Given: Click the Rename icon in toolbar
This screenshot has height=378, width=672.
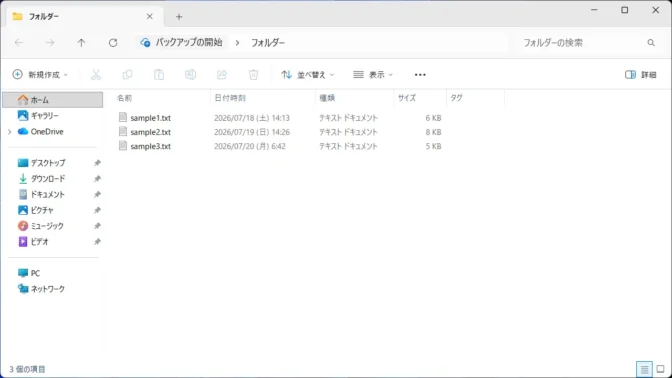Looking at the screenshot, I should pyautogui.click(x=190, y=75).
